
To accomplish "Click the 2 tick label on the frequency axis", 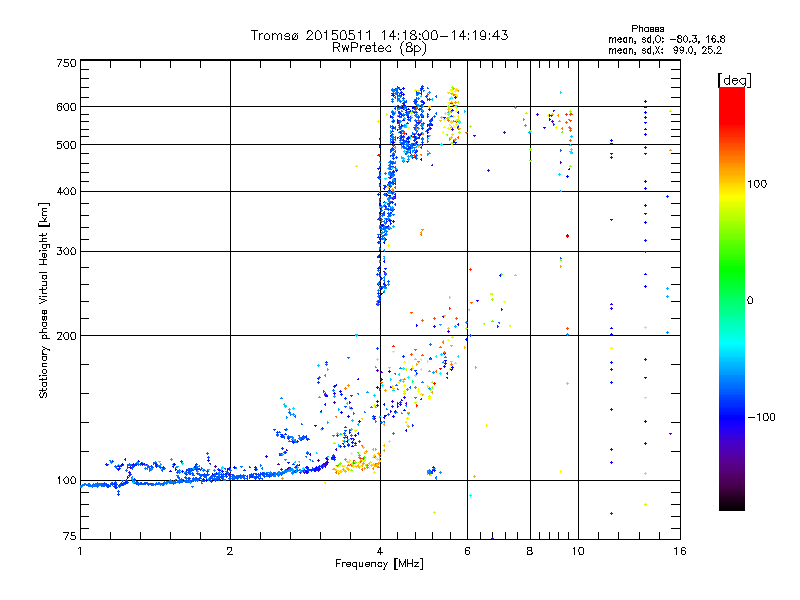I will point(230,551).
